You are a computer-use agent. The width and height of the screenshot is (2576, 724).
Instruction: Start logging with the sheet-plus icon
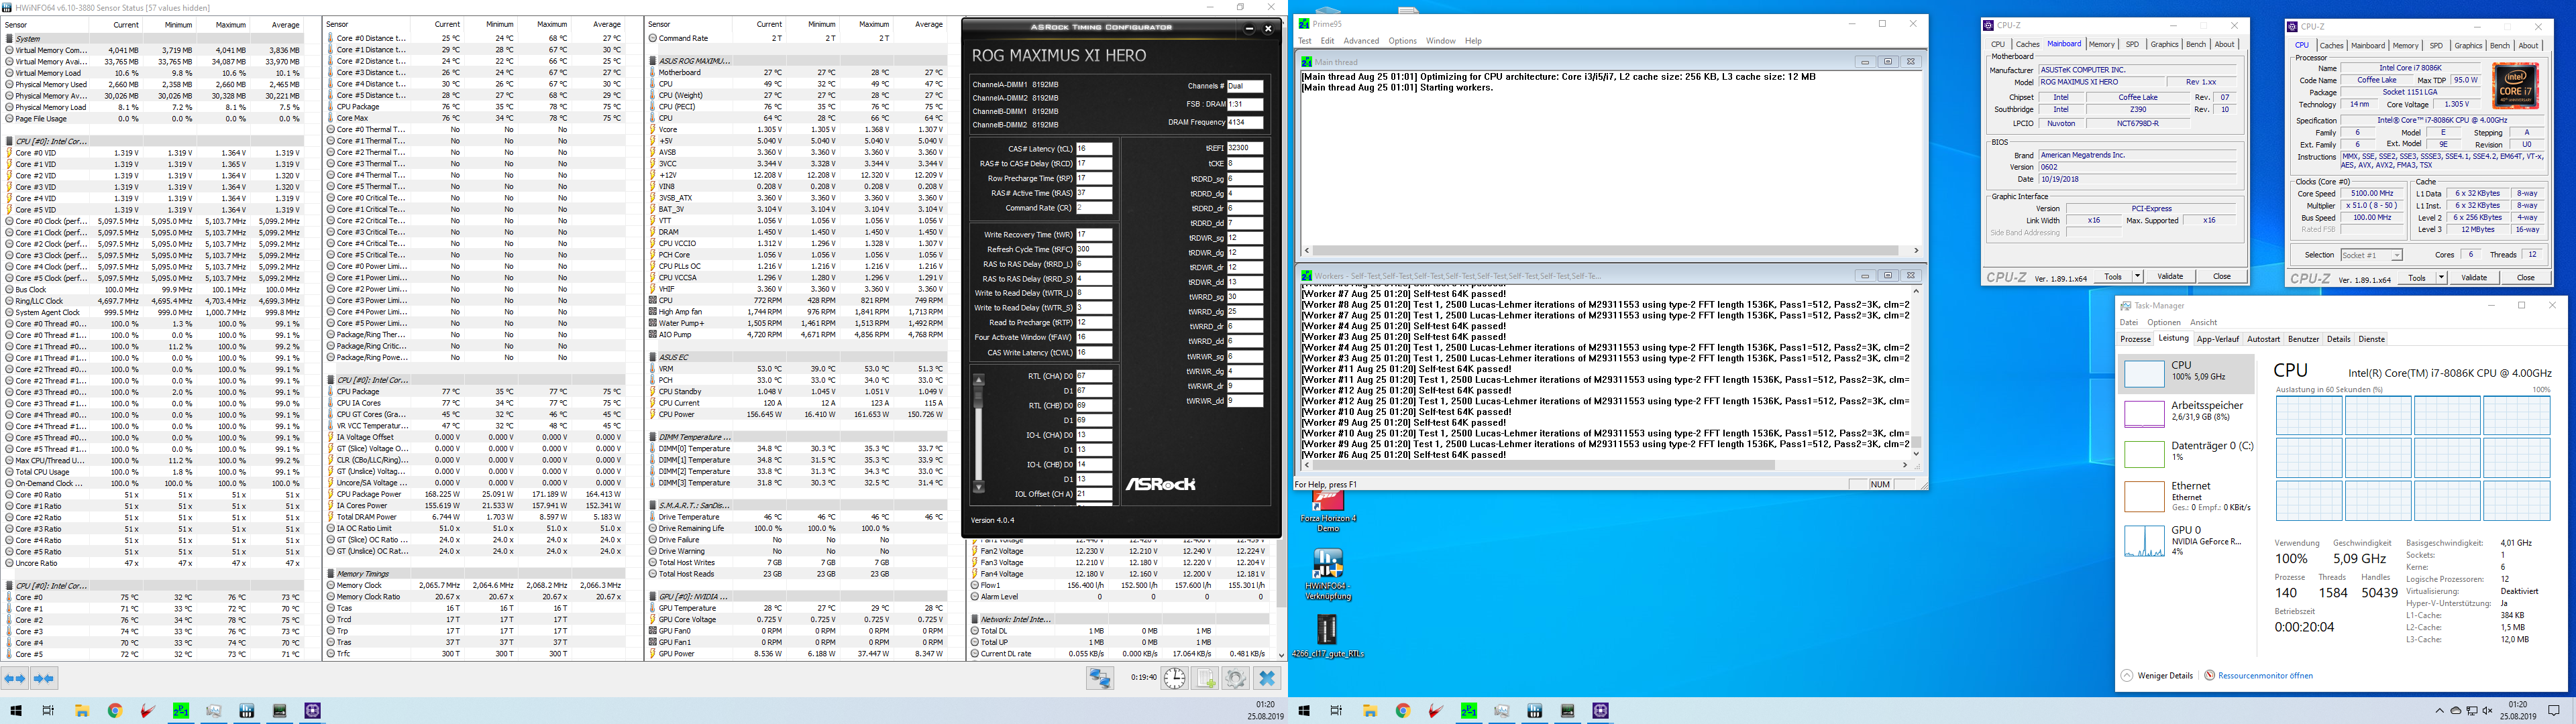tap(1206, 678)
